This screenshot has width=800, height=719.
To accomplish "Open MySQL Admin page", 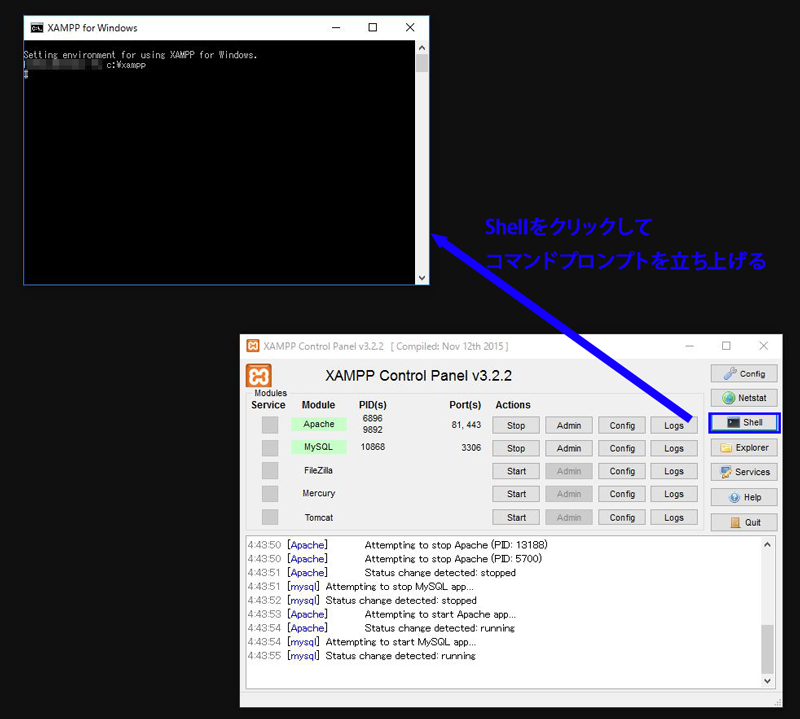I will tap(569, 449).
